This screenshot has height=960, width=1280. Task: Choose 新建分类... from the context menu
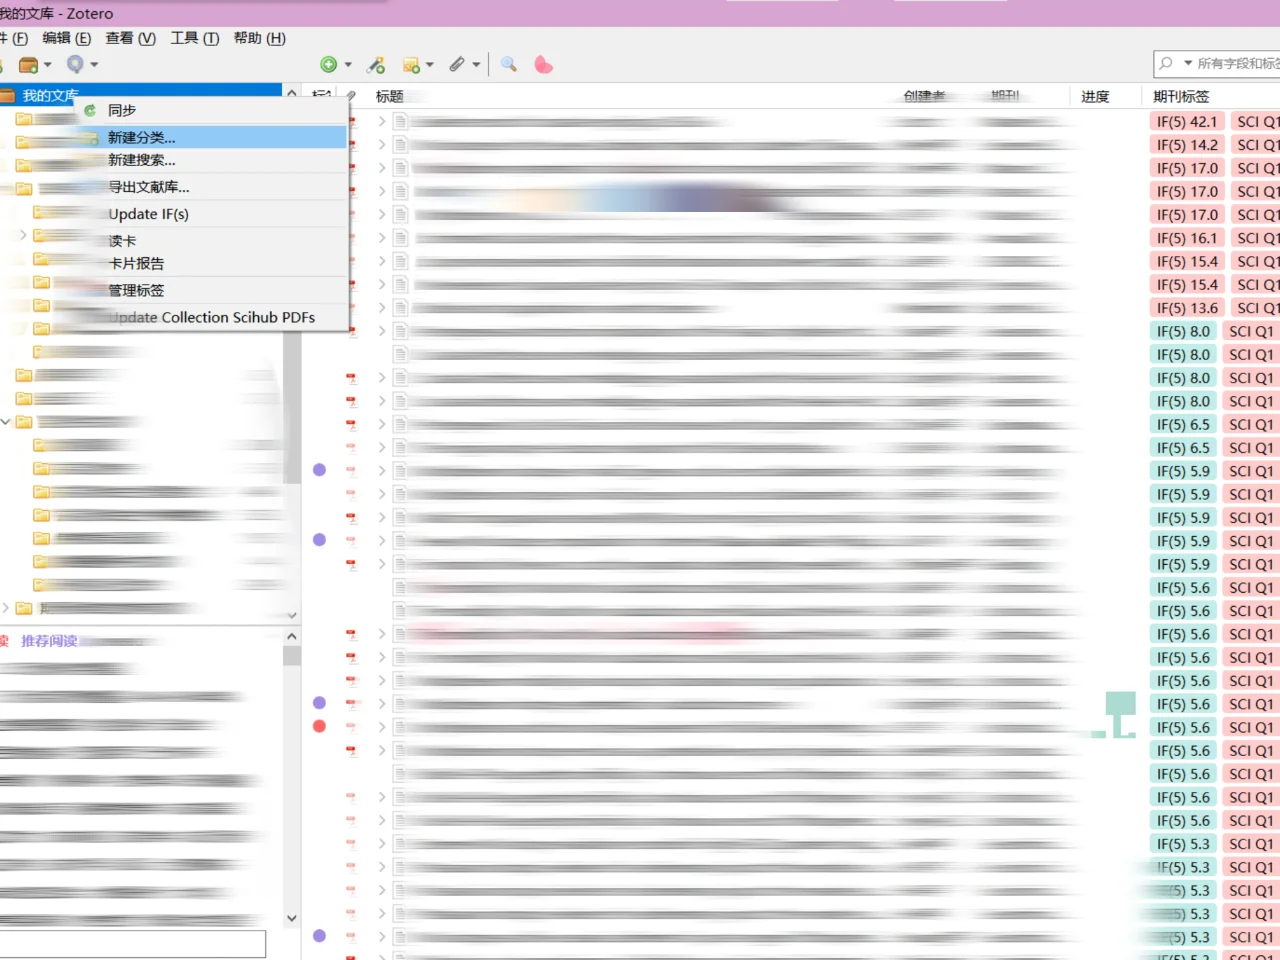click(x=213, y=137)
